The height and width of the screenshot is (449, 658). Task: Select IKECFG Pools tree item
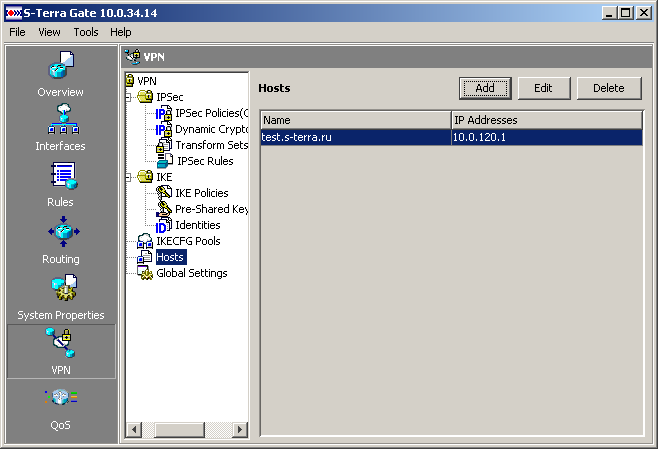[188, 241]
